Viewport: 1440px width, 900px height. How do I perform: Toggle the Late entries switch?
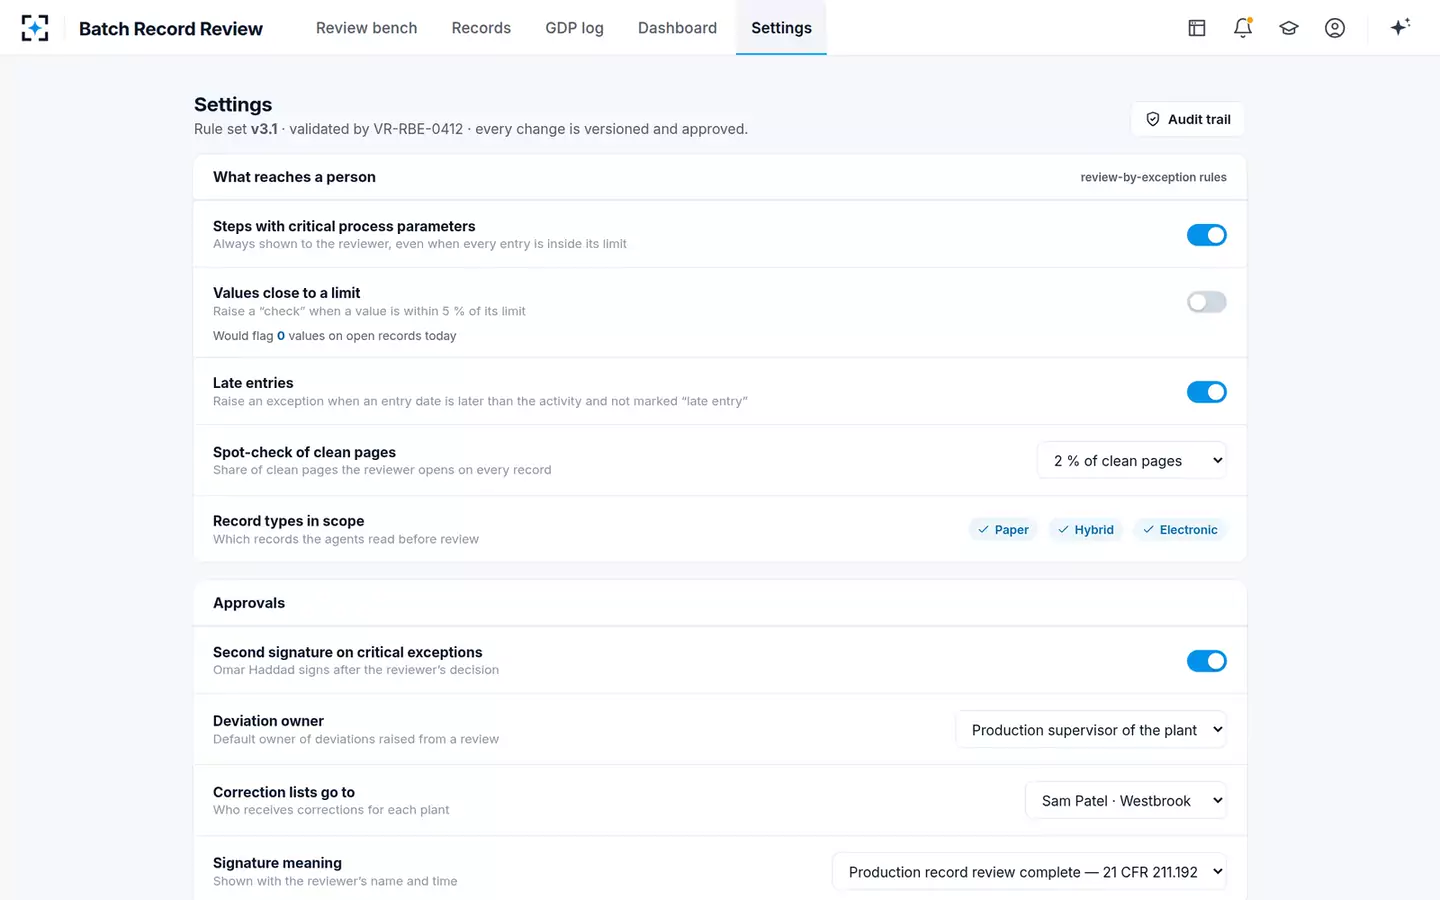pyautogui.click(x=1206, y=392)
